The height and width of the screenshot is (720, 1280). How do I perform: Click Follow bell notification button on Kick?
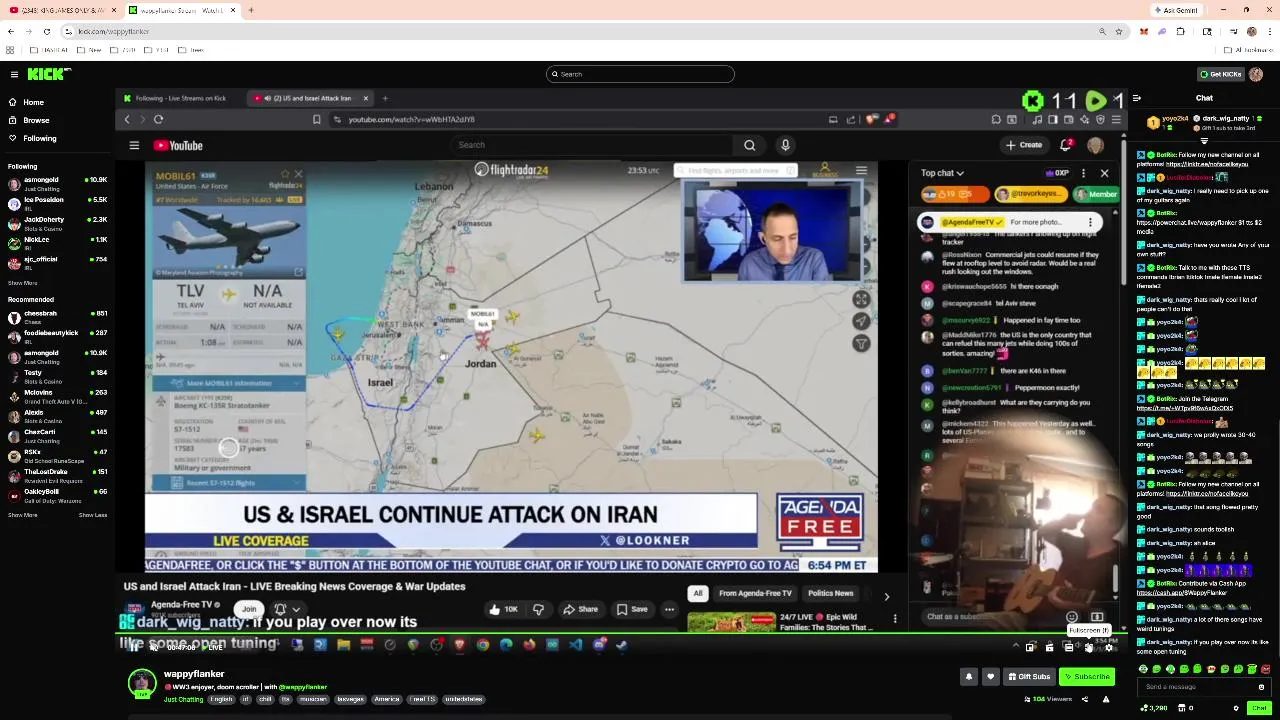pos(968,677)
